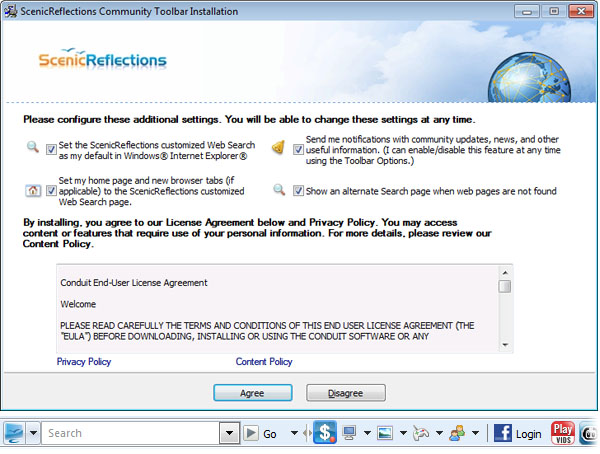Uncheck the home page setting checkbox
The height and width of the screenshot is (454, 600).
click(x=51, y=190)
